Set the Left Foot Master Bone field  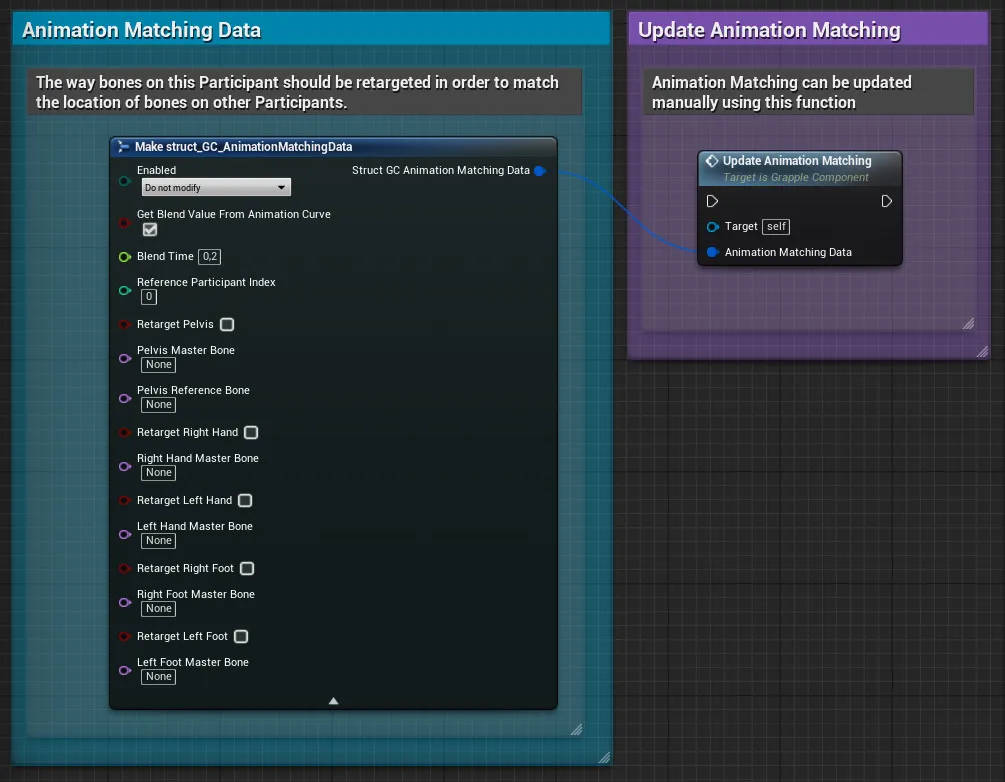(158, 676)
